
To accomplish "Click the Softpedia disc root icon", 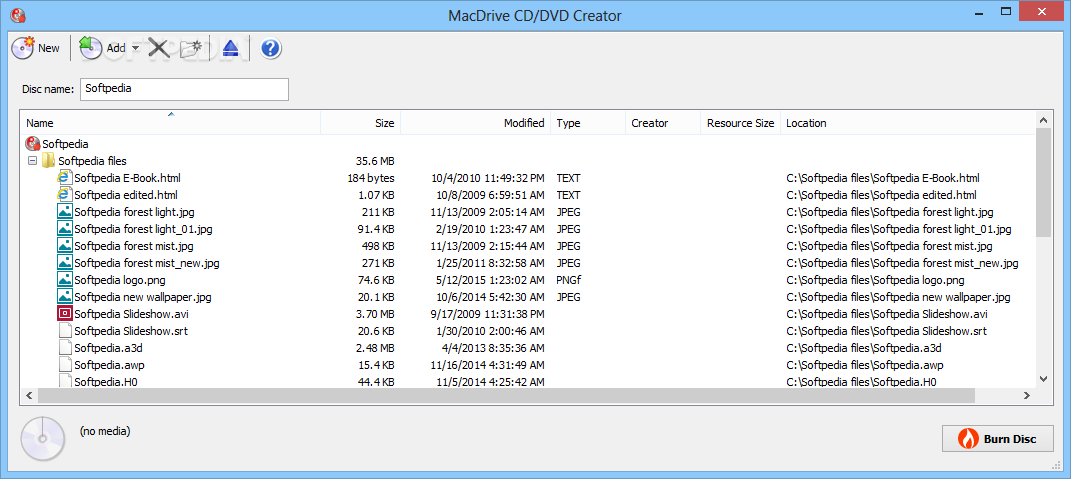I will click(33, 143).
